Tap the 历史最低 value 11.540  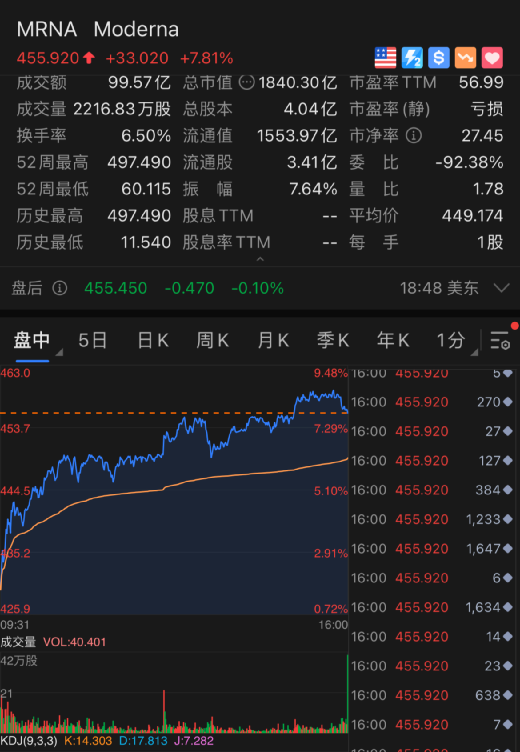pos(146,242)
